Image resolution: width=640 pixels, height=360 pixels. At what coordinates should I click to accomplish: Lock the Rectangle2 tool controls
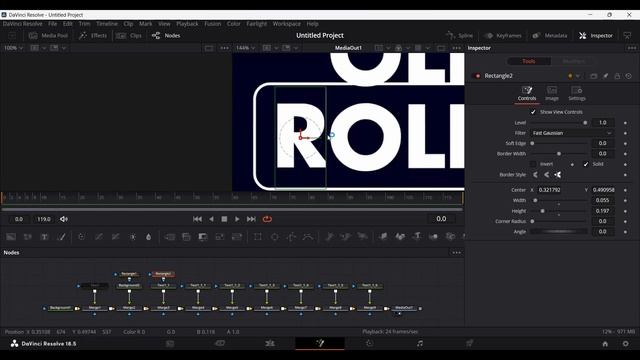617,76
